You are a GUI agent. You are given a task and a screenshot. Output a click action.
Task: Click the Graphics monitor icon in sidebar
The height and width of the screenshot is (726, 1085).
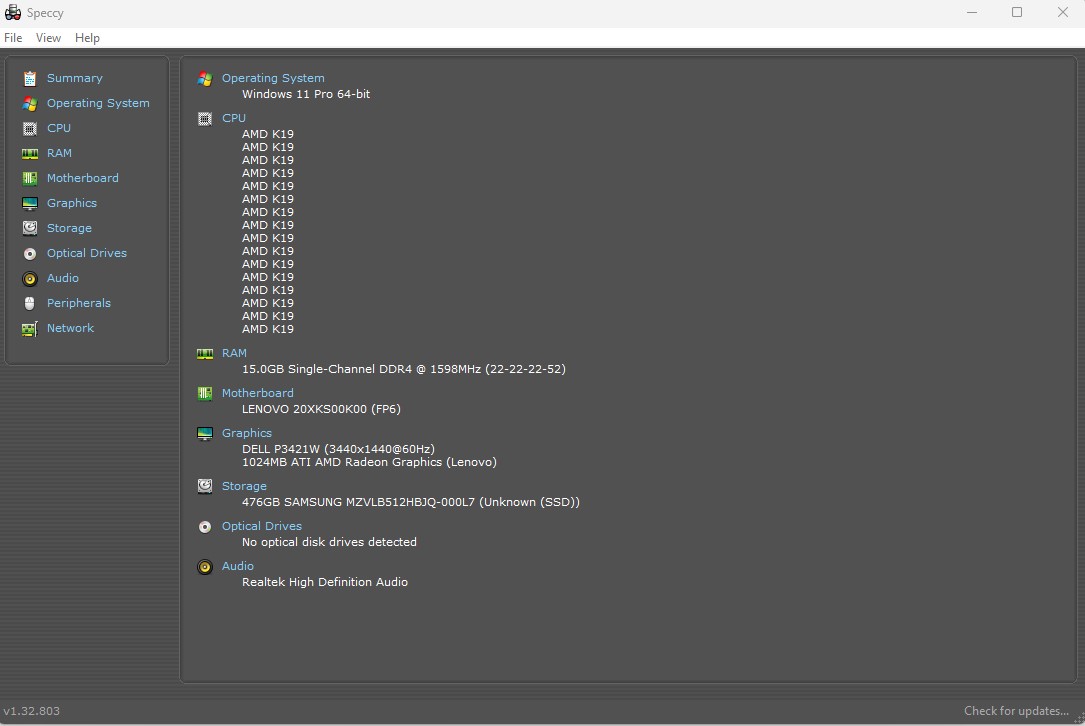[x=30, y=203]
